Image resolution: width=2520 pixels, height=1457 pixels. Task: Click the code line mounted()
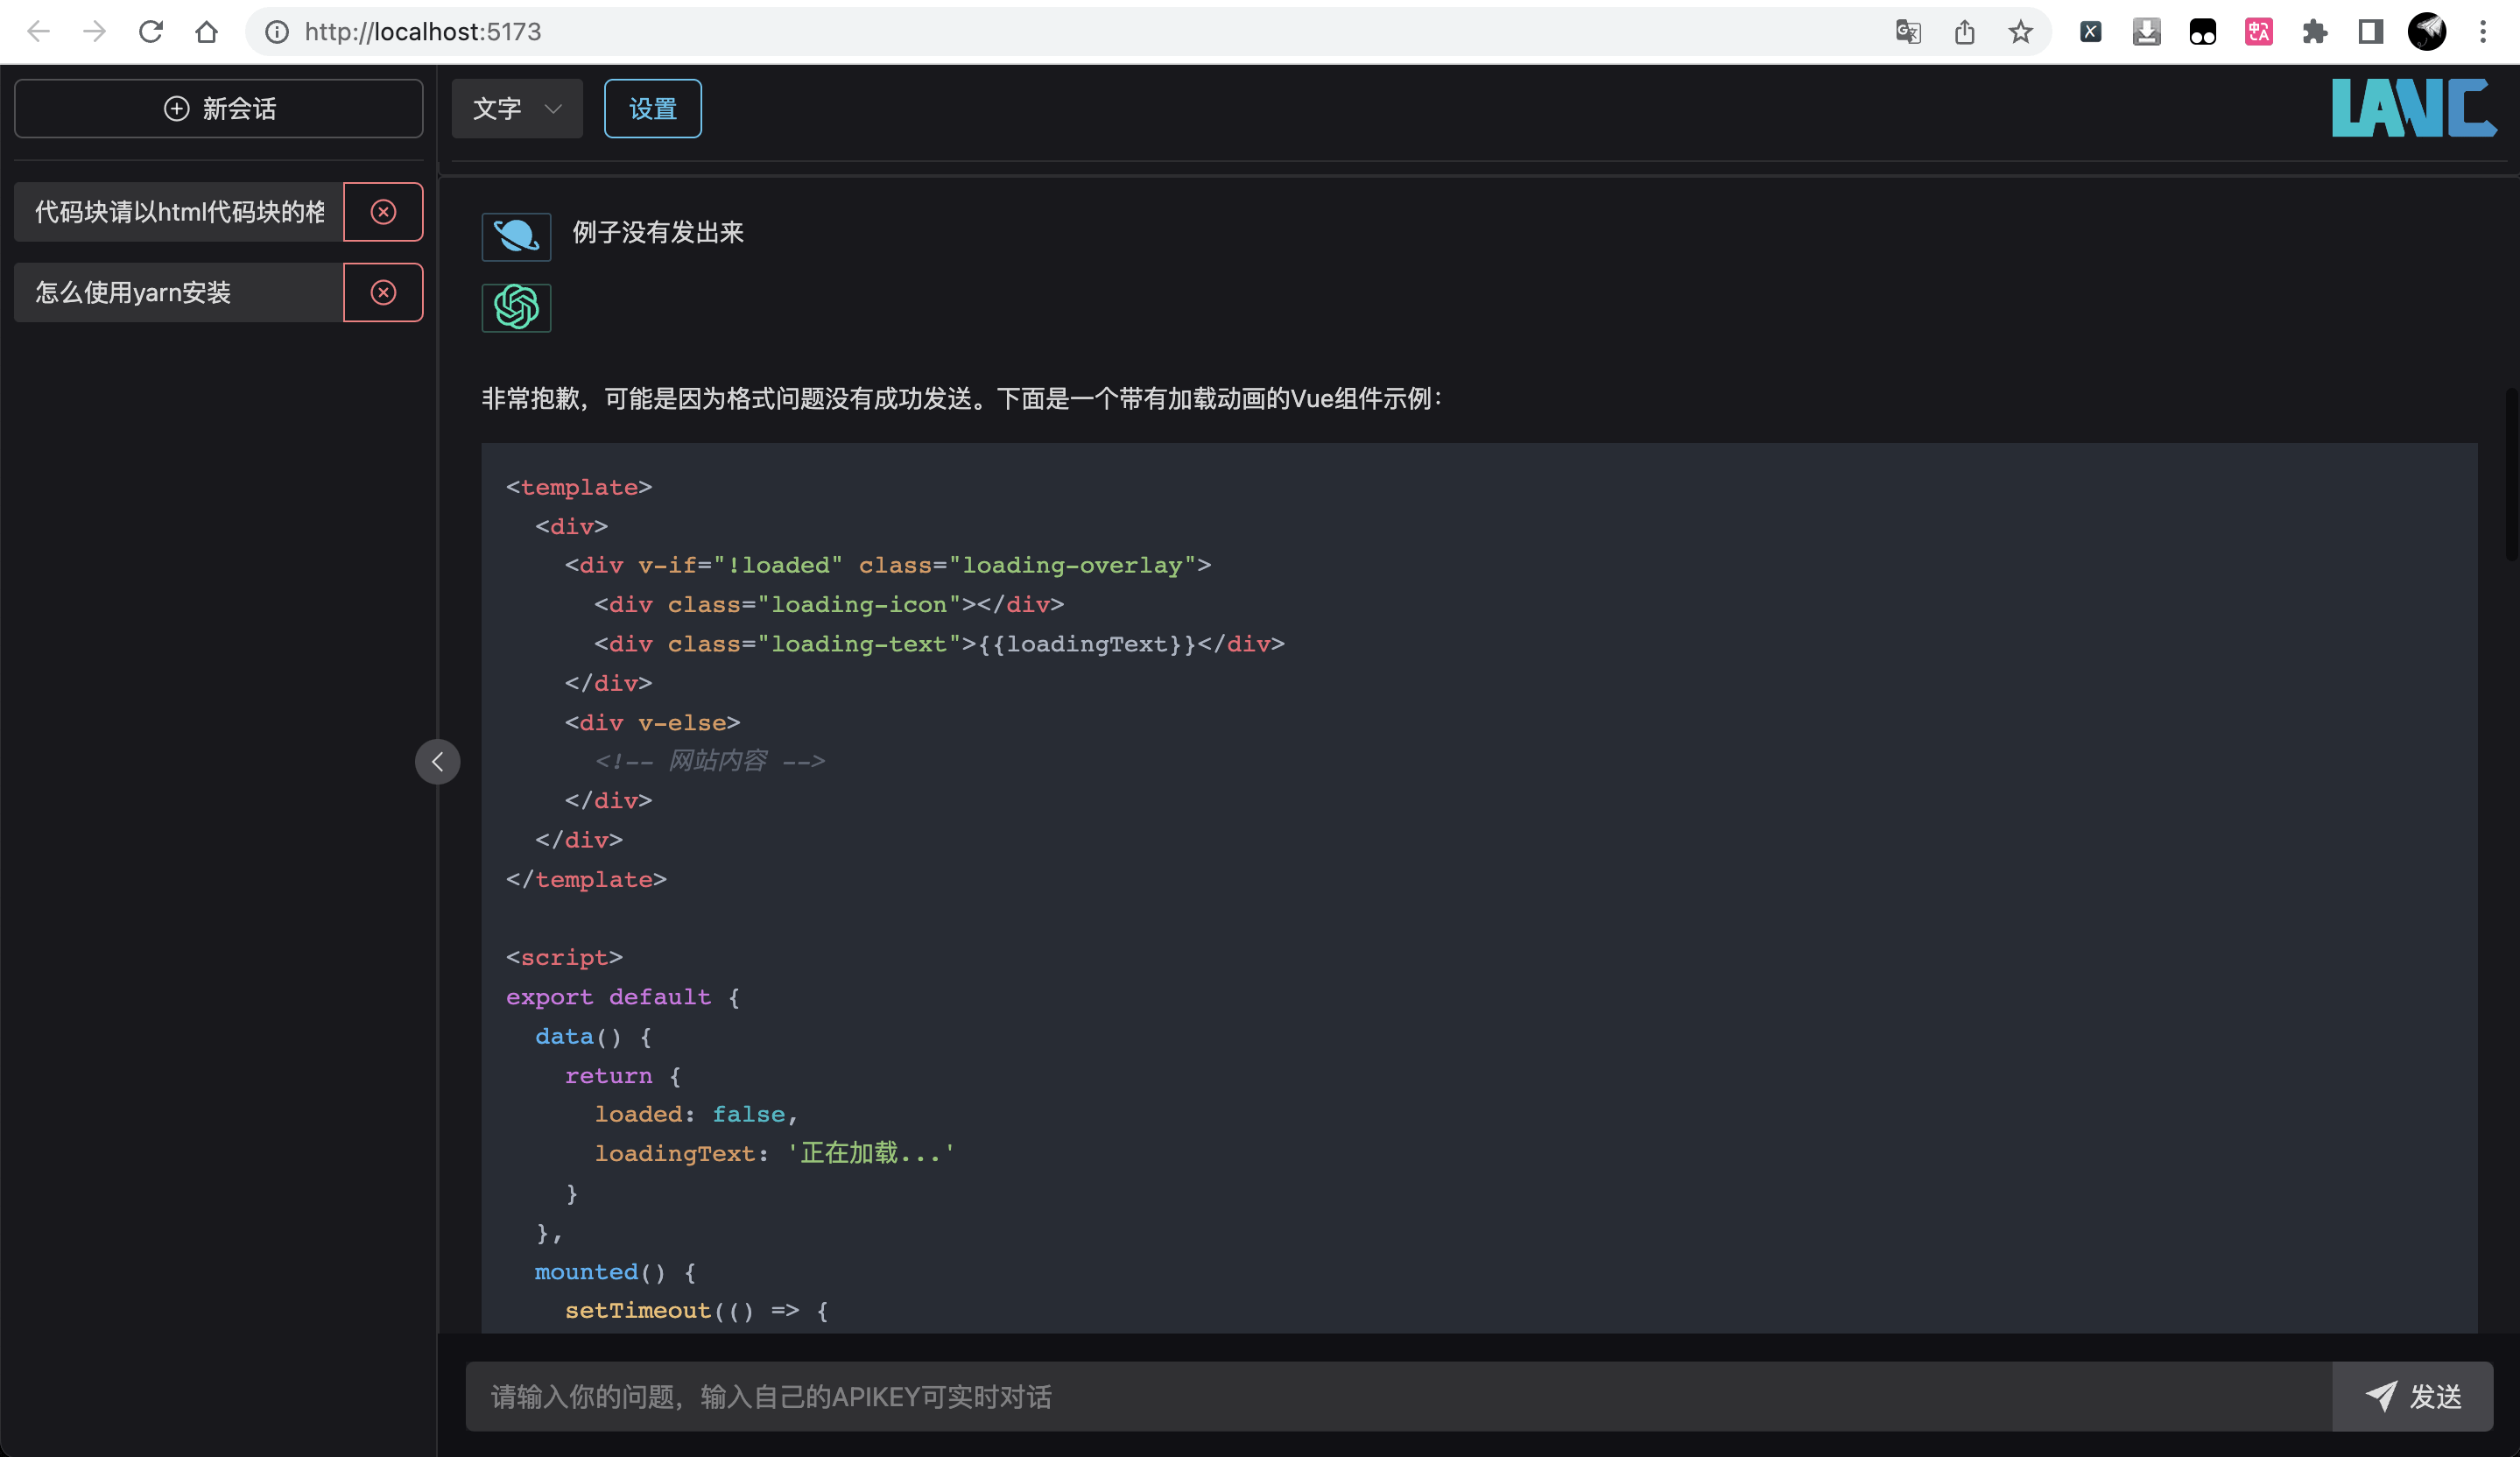(616, 1272)
